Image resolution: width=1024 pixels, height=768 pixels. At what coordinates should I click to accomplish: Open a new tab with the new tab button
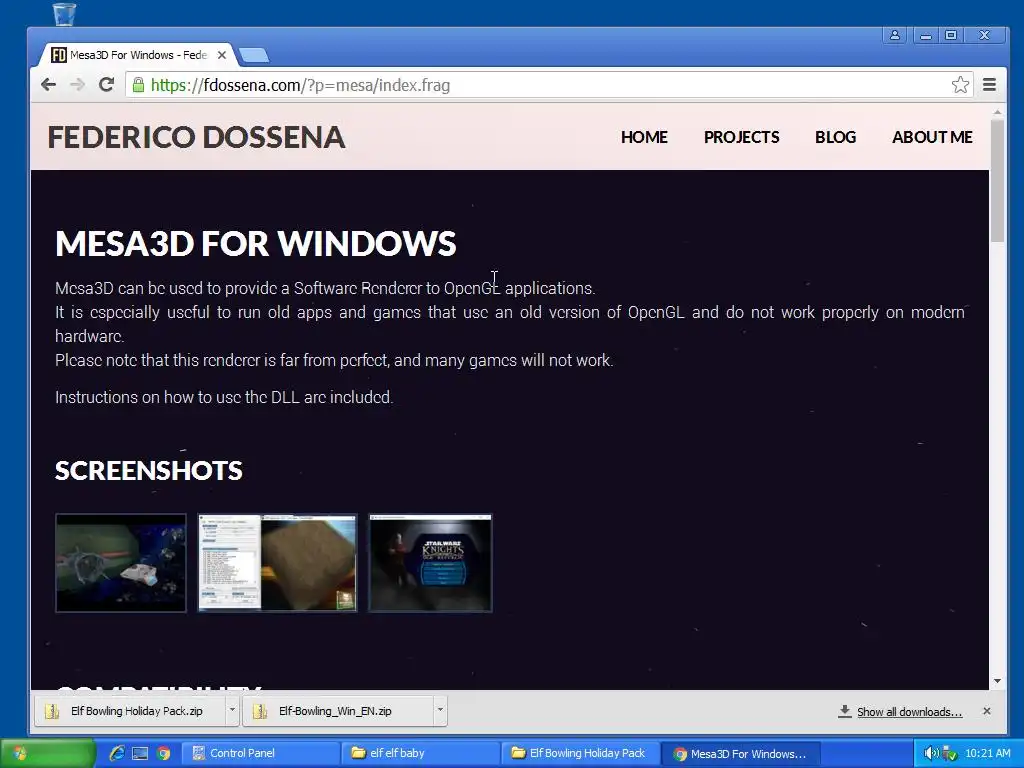[x=253, y=56]
